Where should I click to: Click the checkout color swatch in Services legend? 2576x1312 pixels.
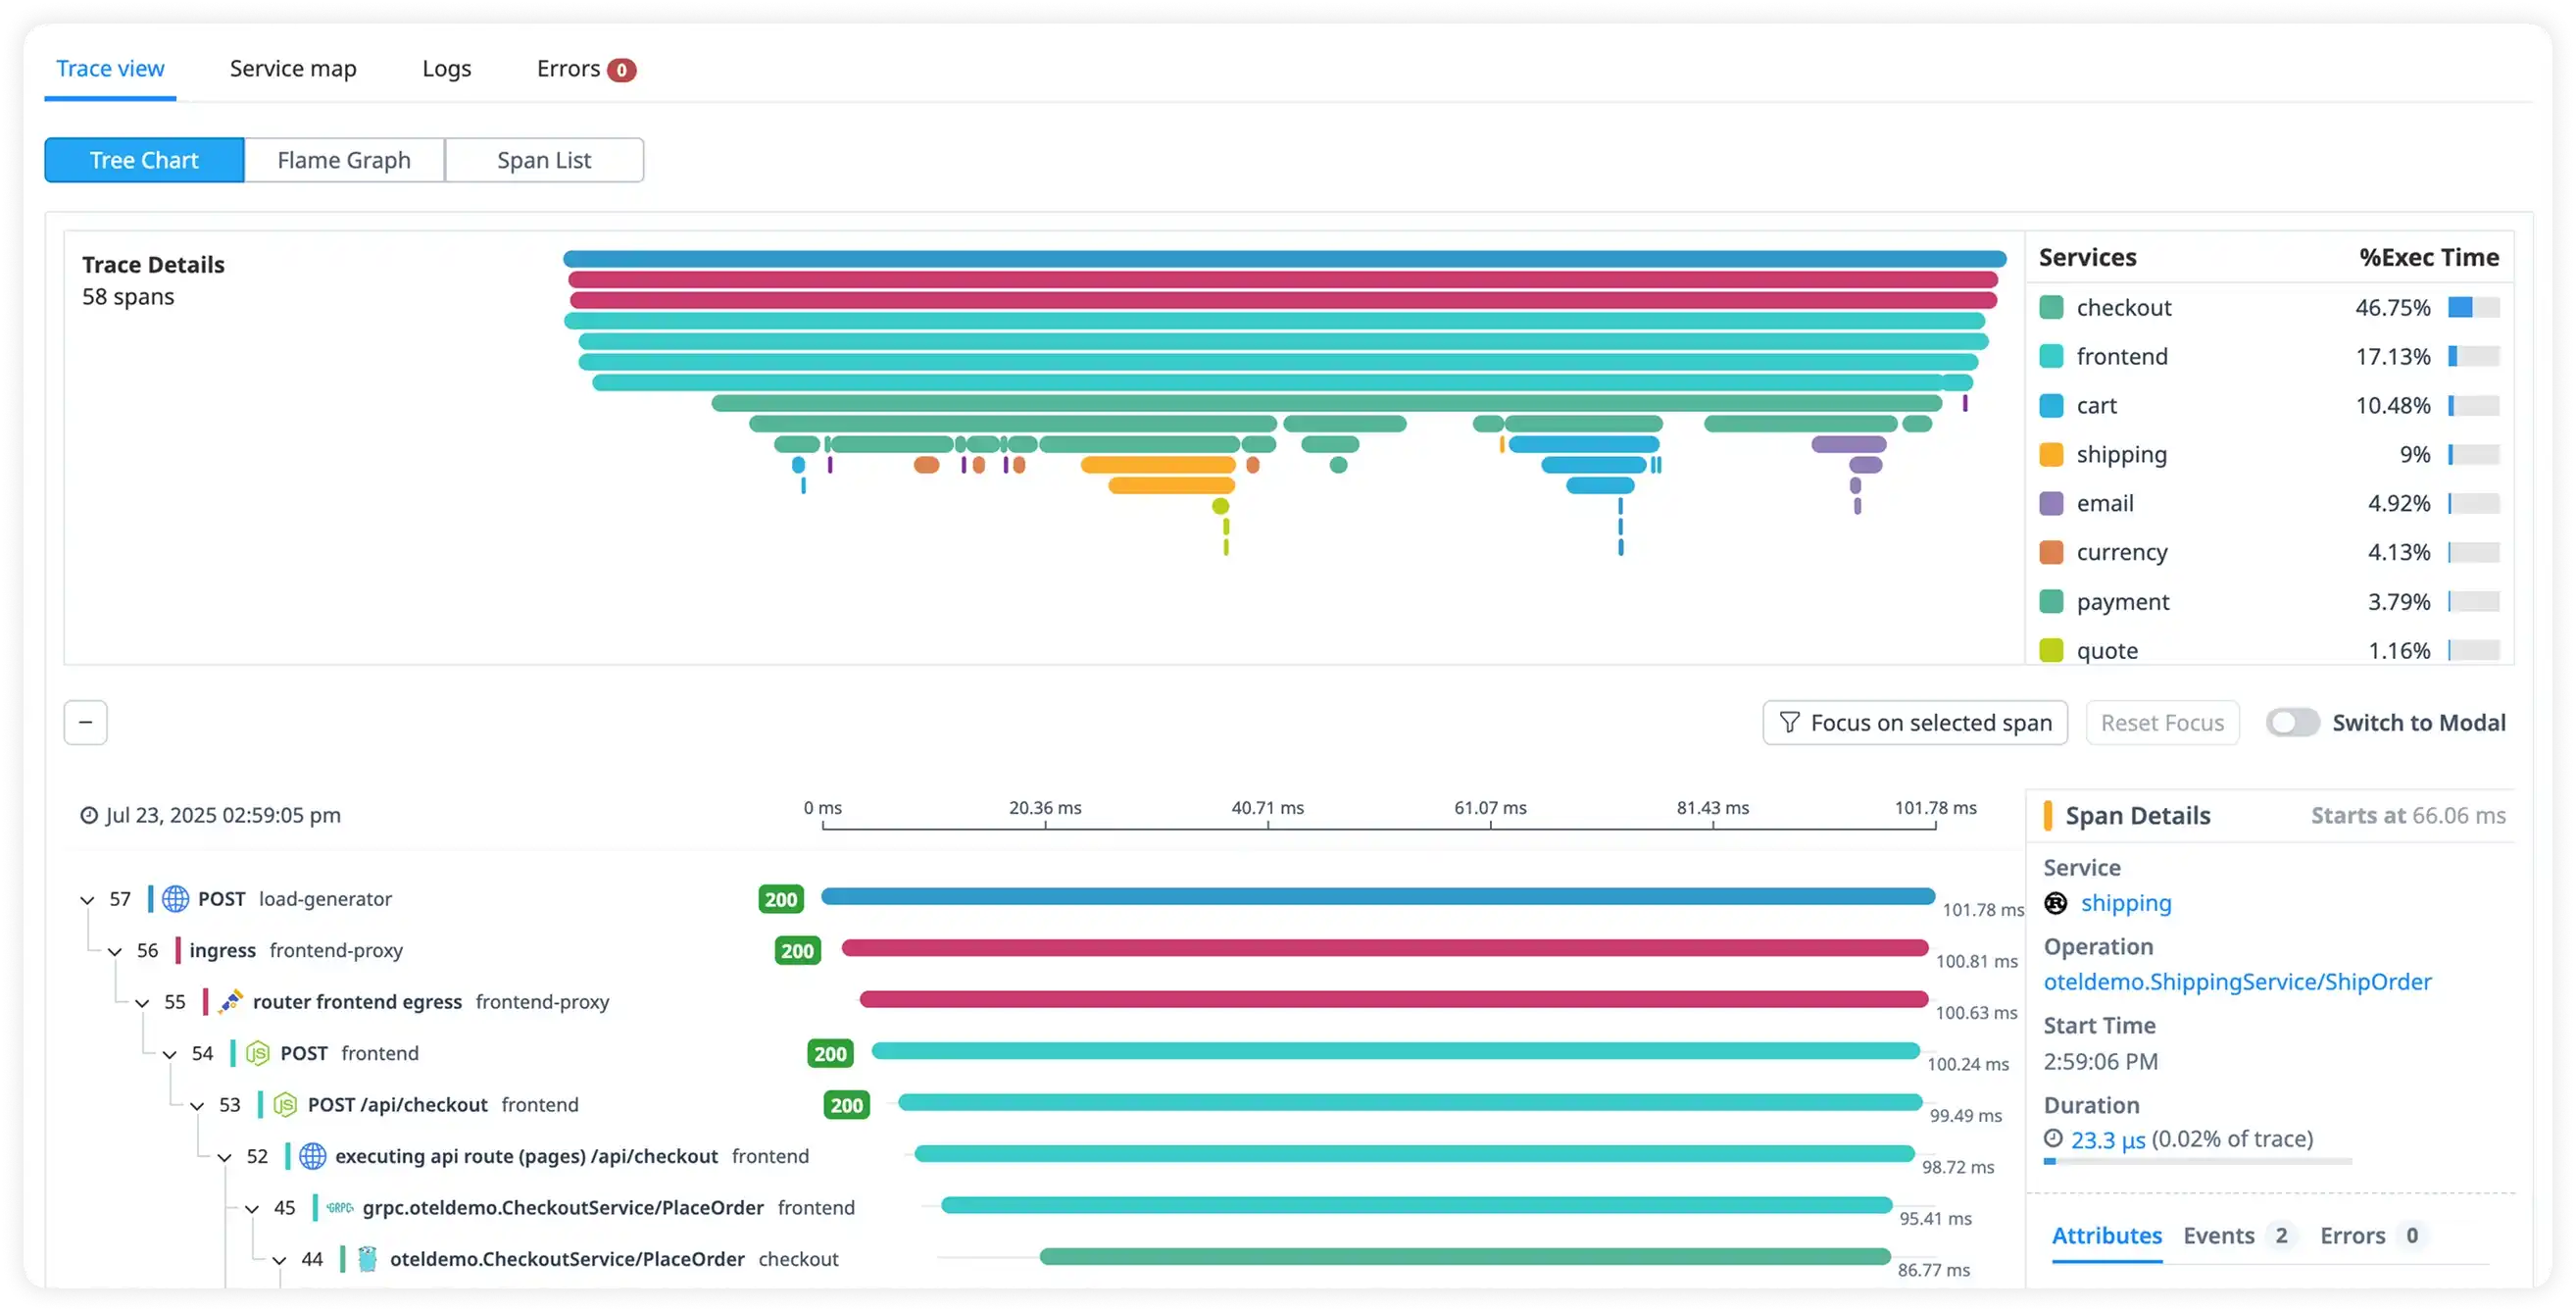2051,307
